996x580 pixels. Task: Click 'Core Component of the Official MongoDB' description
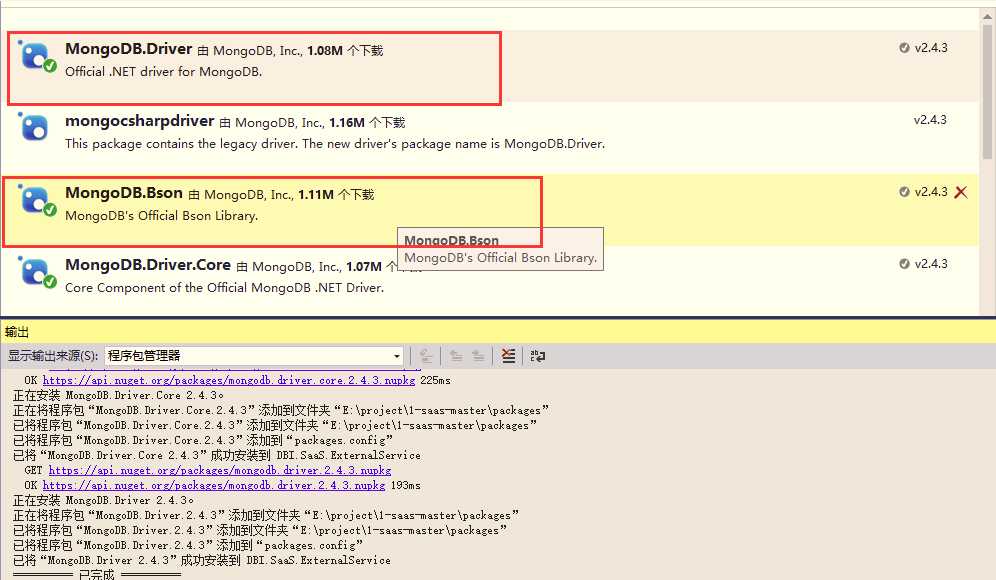(x=224, y=288)
